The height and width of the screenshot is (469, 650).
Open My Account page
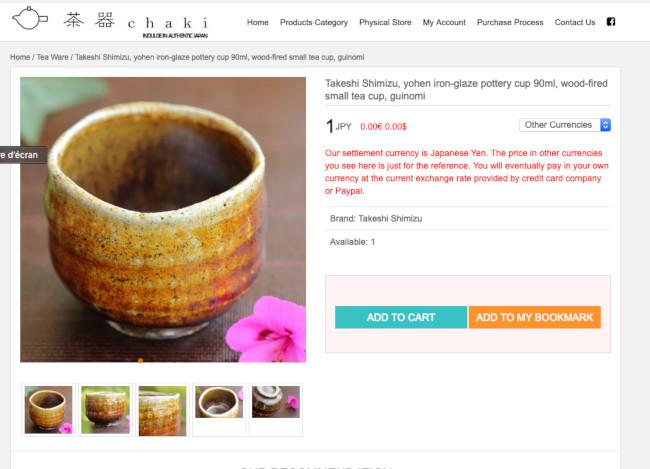point(444,22)
